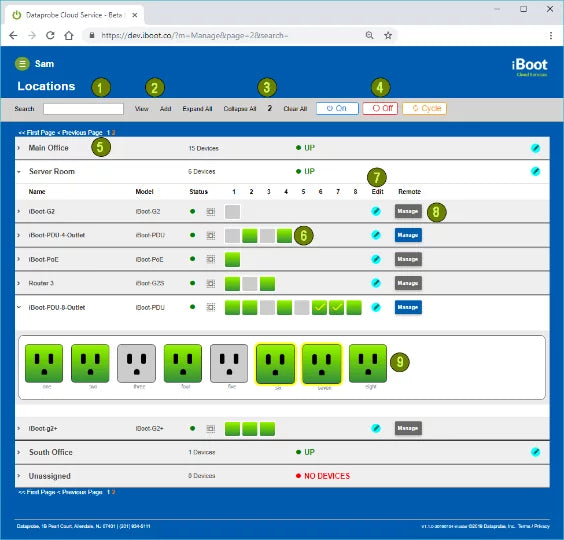Go back in browser history

click(x=13, y=35)
